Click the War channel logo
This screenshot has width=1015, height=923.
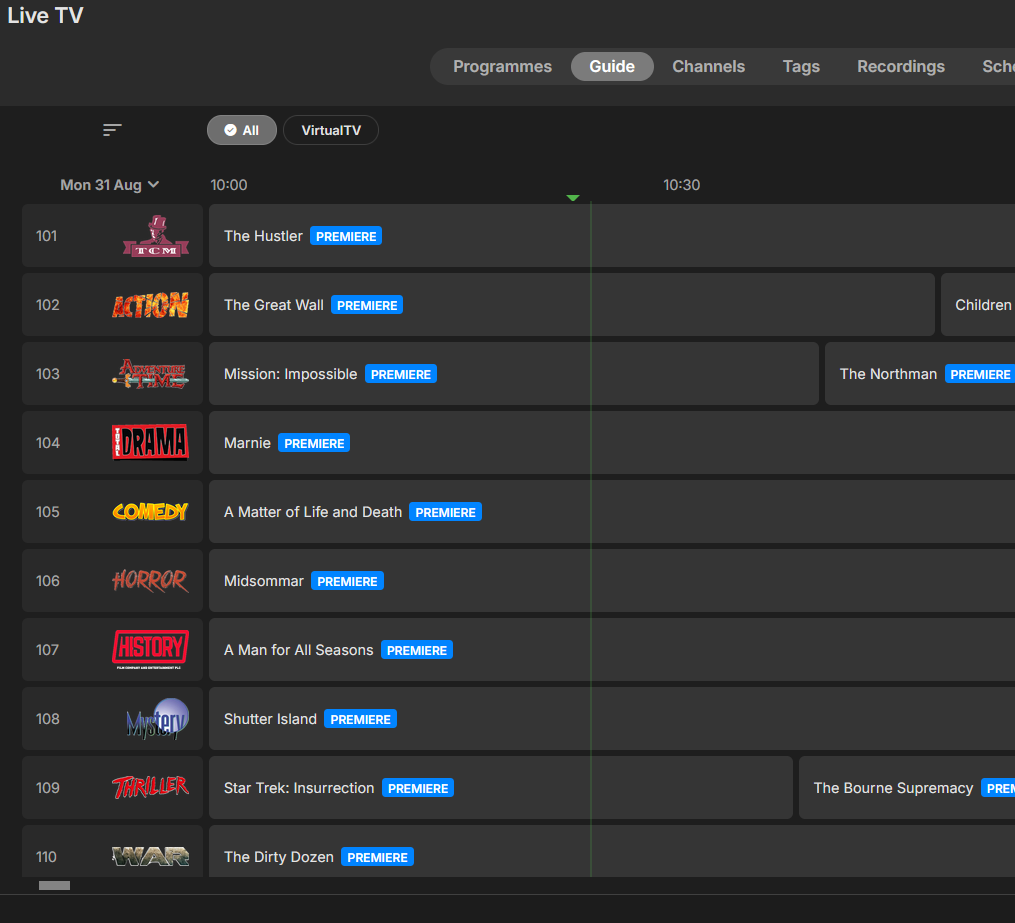point(150,856)
